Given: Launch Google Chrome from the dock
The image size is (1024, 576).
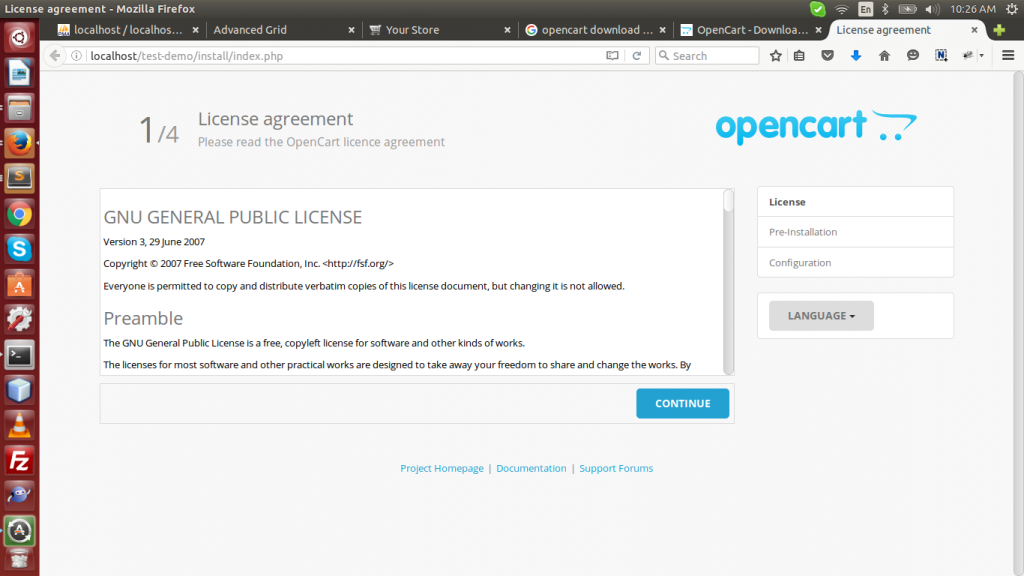Looking at the screenshot, I should pyautogui.click(x=19, y=214).
